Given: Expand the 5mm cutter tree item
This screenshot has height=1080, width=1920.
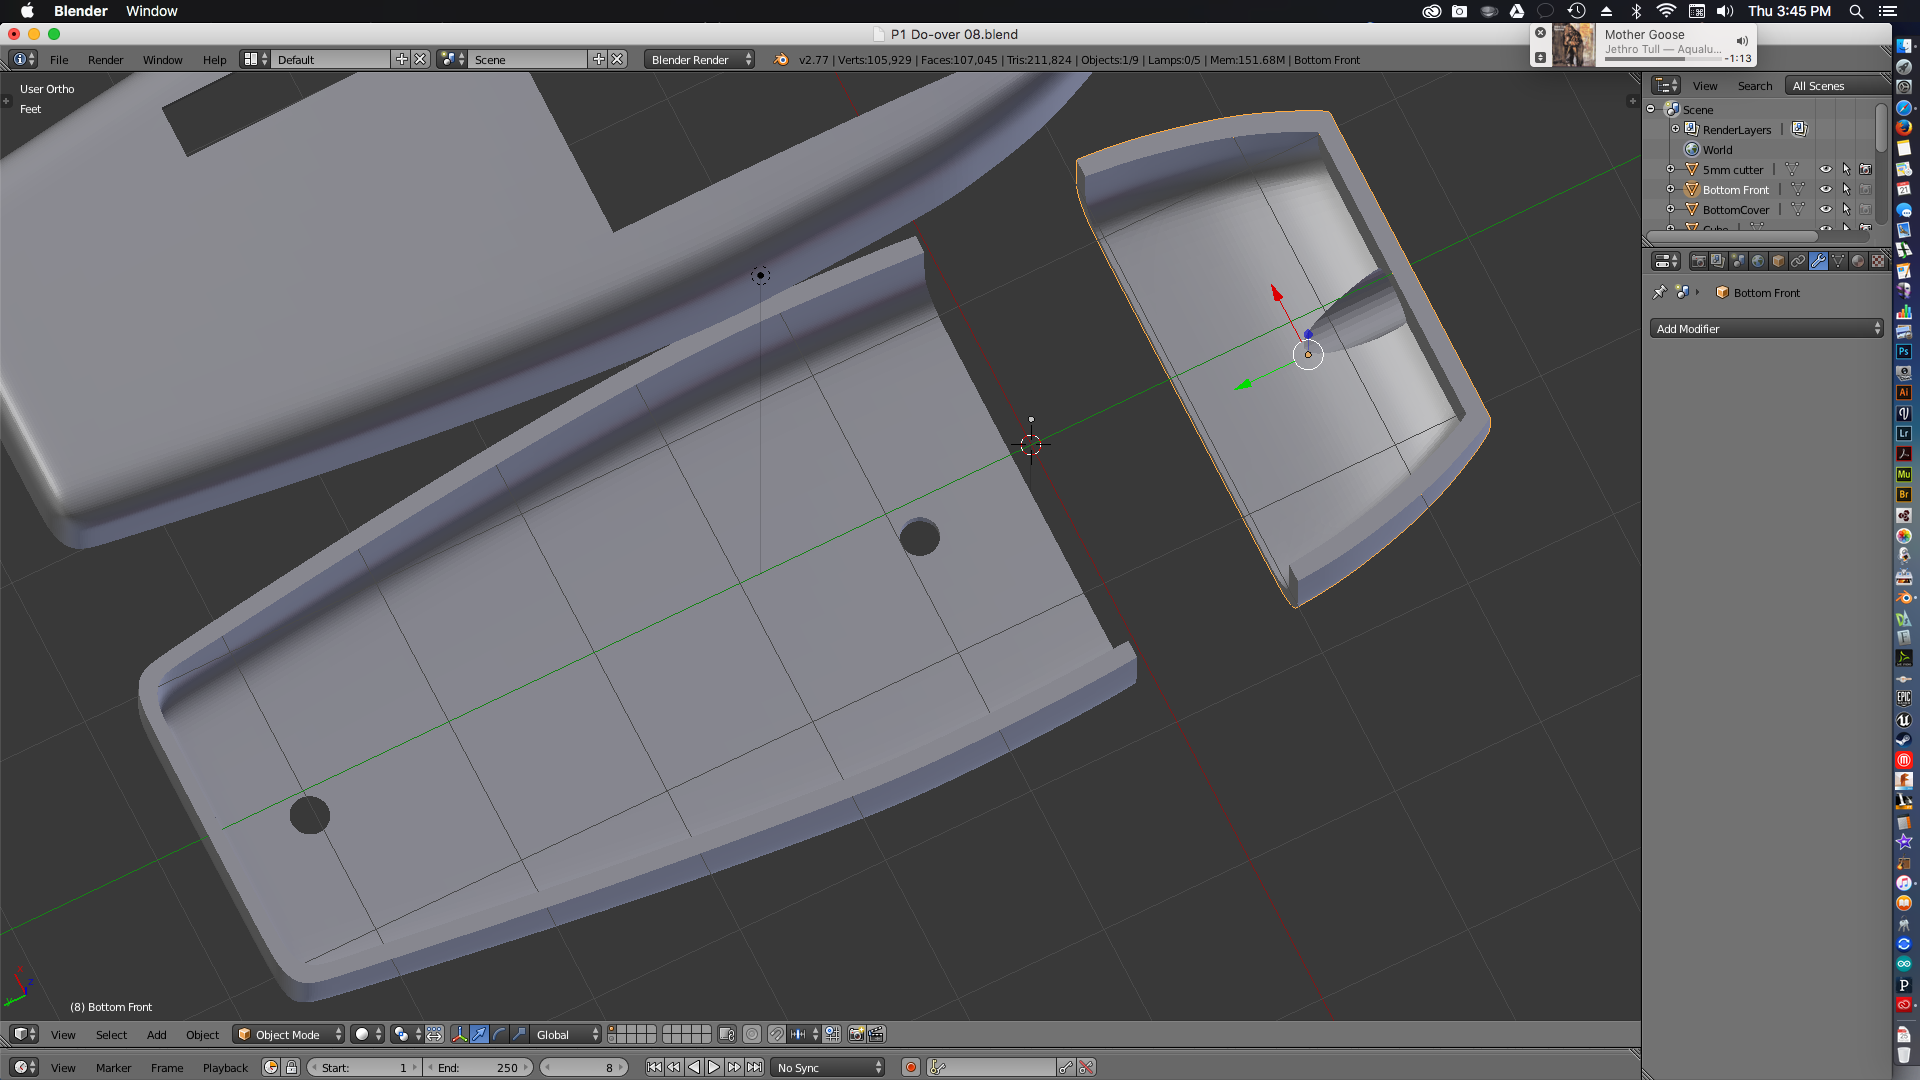Looking at the screenshot, I should [1670, 169].
